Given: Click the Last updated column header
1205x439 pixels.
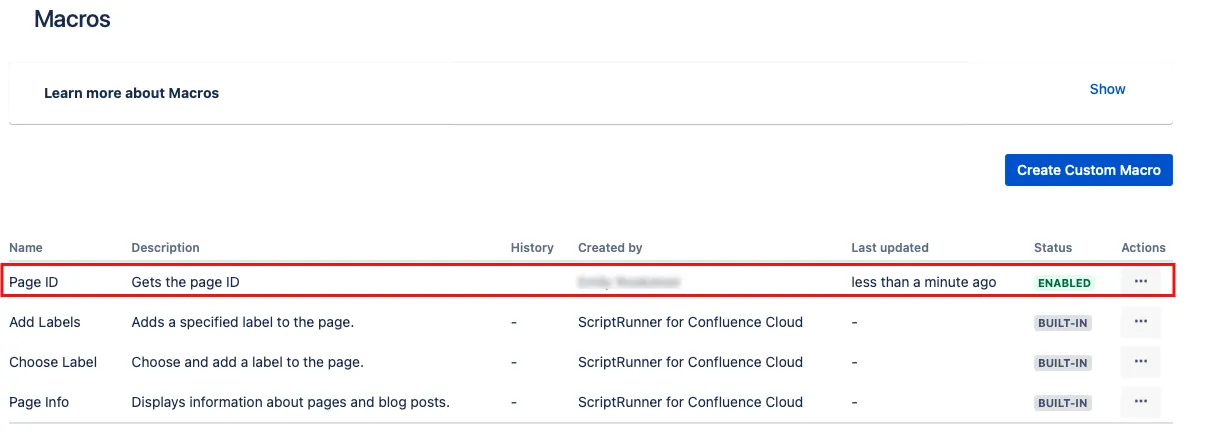Looking at the screenshot, I should [890, 247].
